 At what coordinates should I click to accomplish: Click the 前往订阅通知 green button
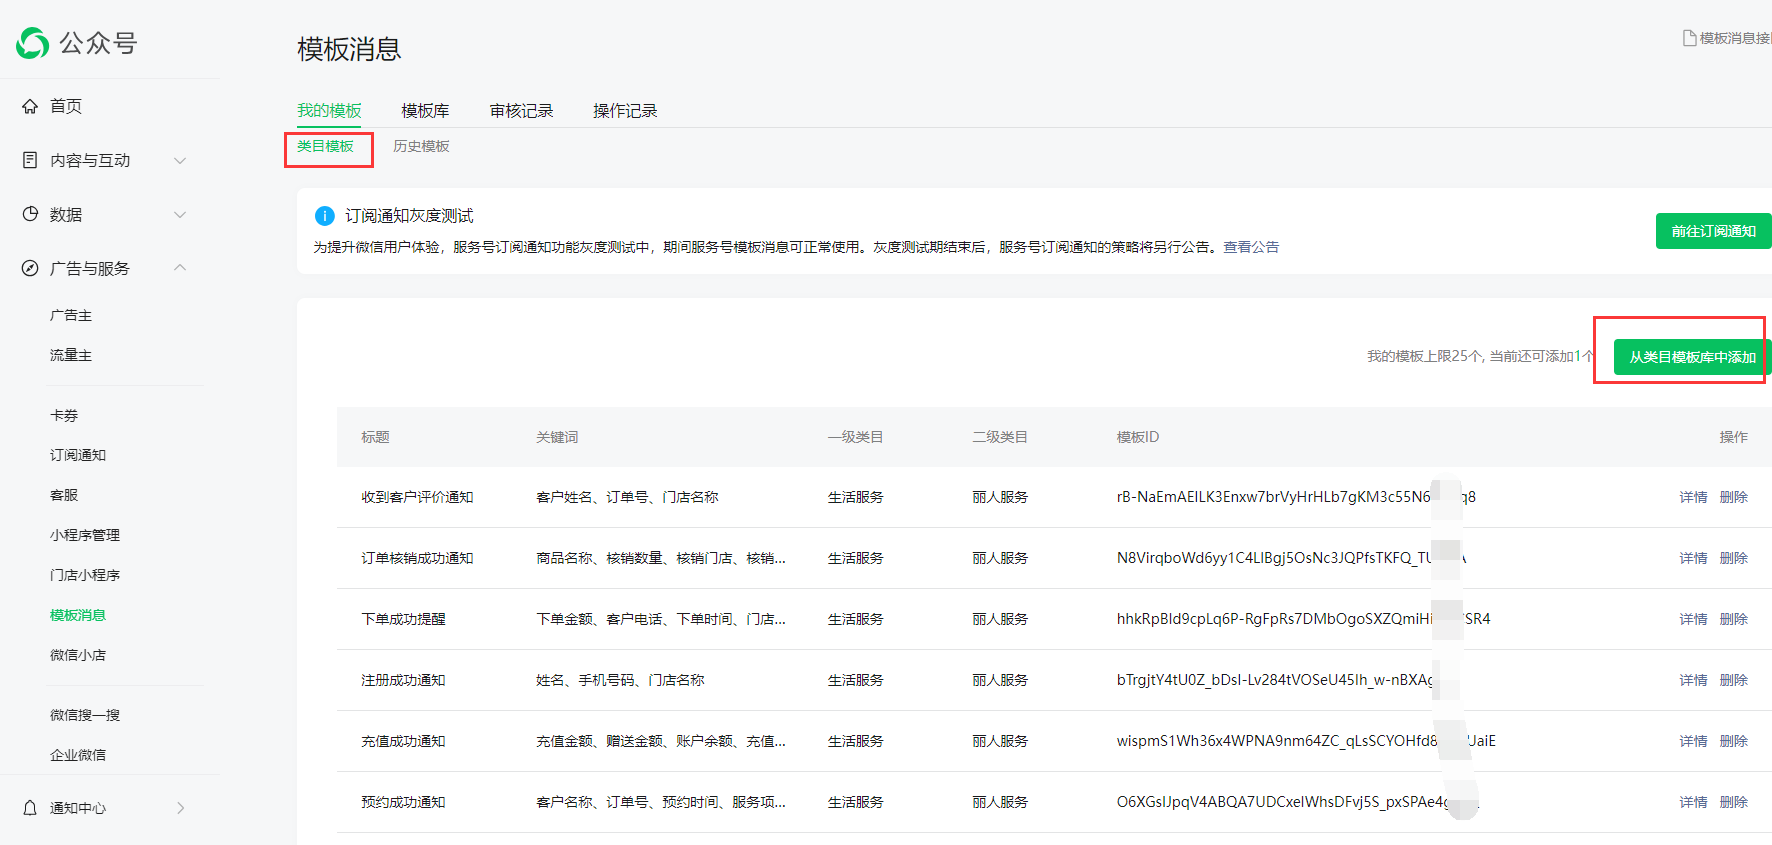(x=1713, y=231)
